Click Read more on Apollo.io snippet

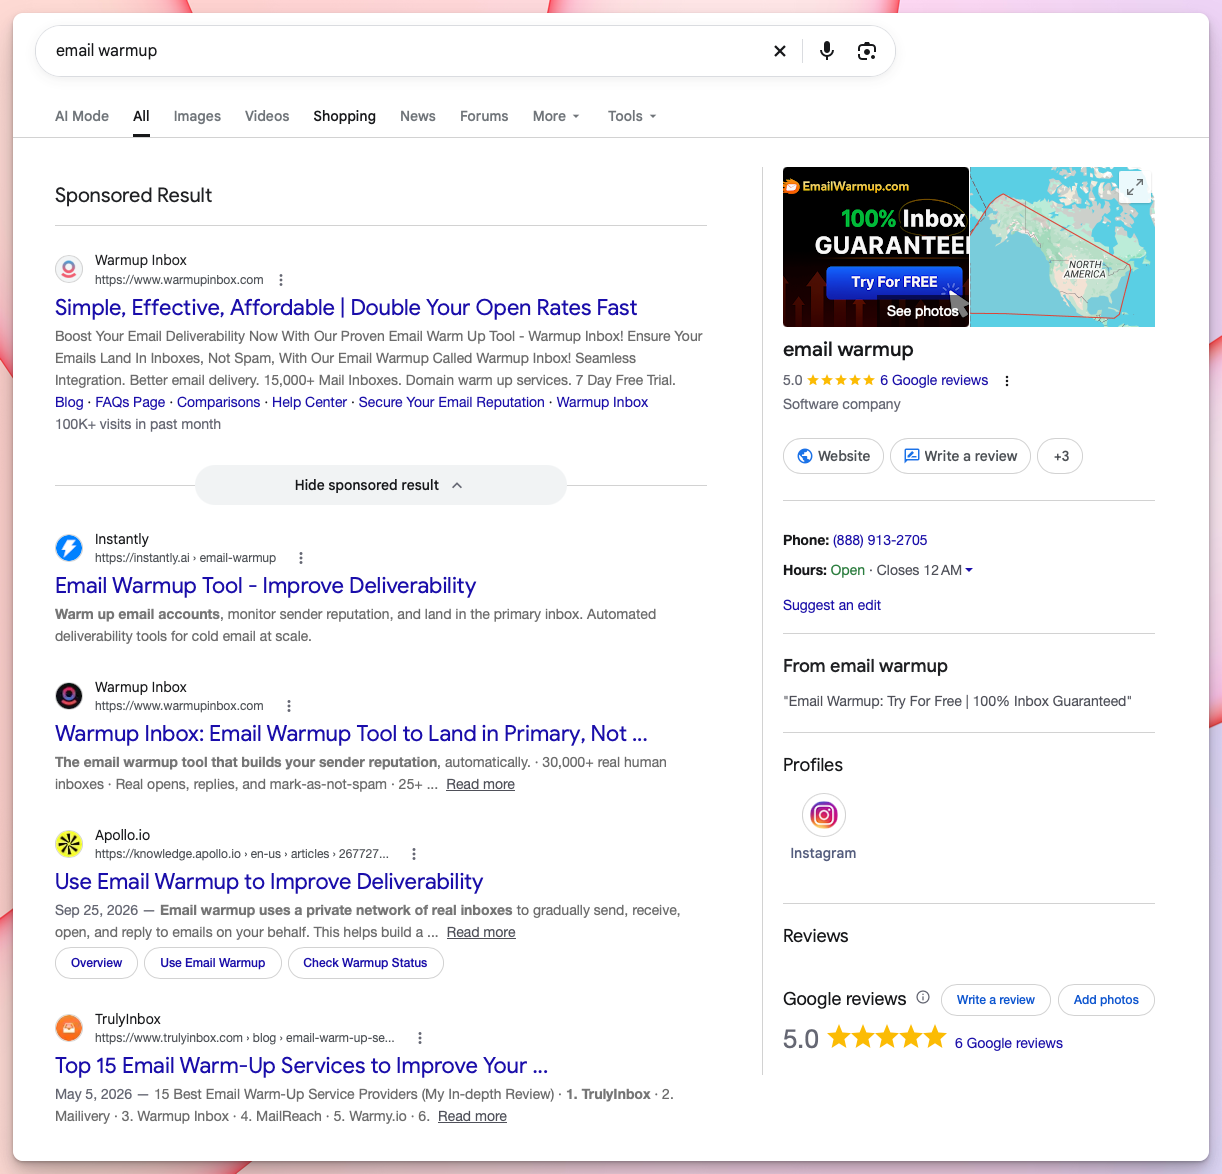(481, 932)
